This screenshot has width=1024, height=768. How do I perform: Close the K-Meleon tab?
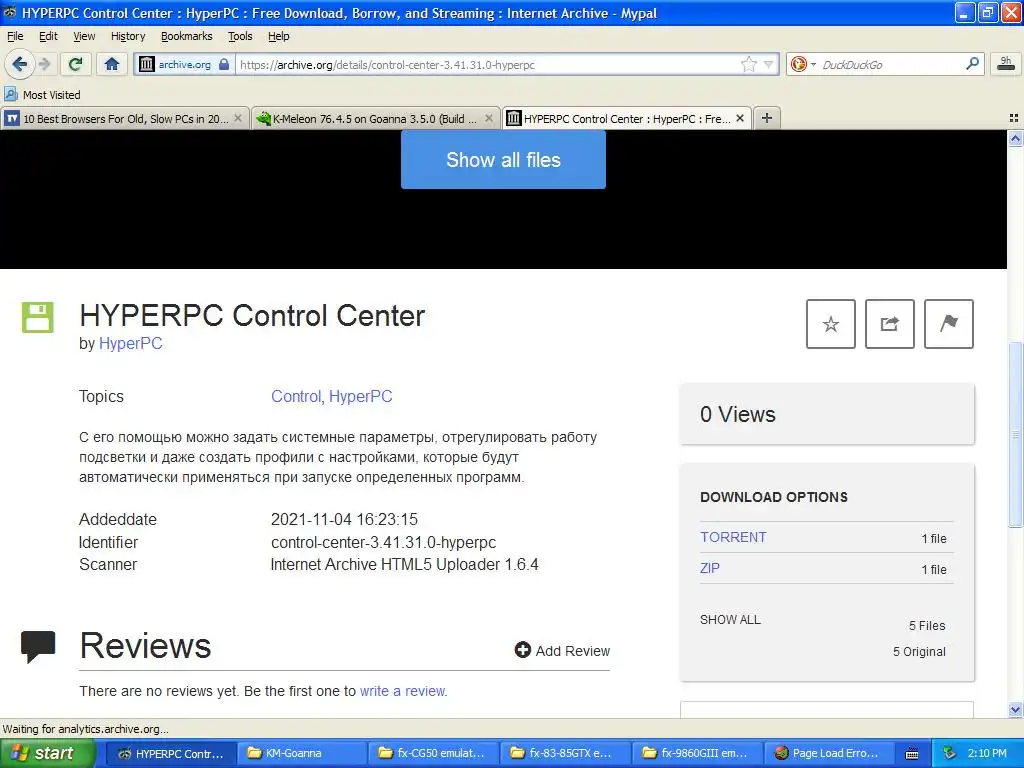(488, 118)
